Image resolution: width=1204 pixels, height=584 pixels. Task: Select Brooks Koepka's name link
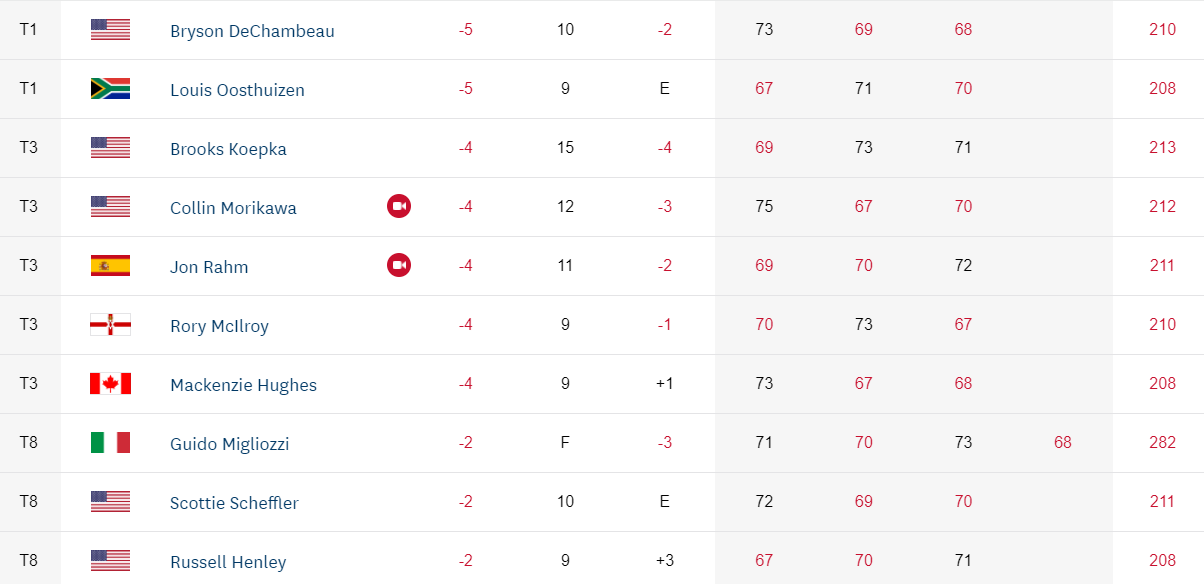pyautogui.click(x=228, y=149)
